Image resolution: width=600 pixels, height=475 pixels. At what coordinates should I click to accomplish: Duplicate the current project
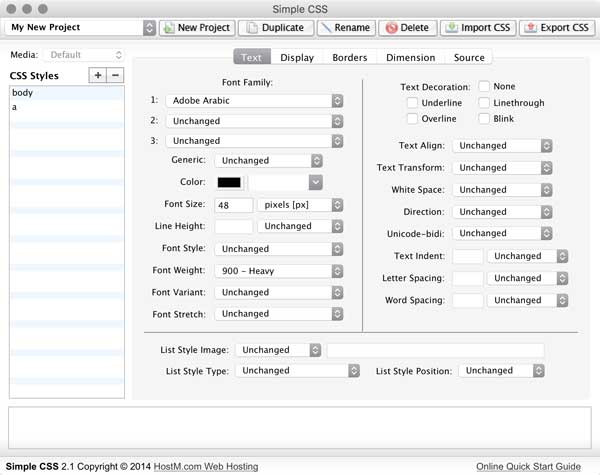coord(276,28)
